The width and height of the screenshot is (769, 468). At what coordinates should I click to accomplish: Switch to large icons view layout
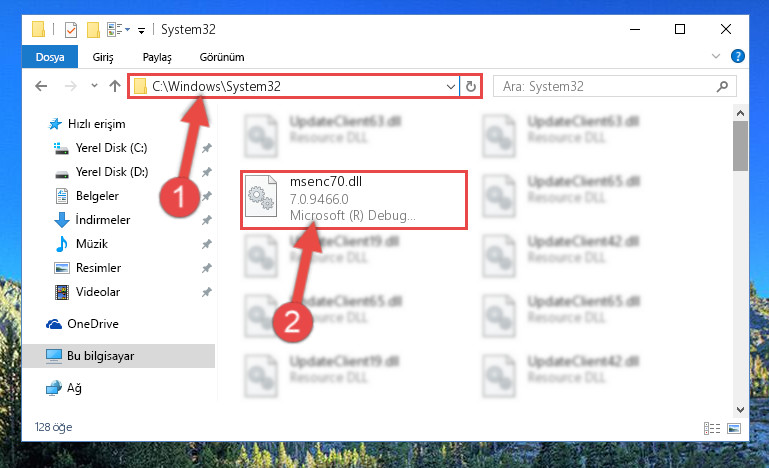734,428
